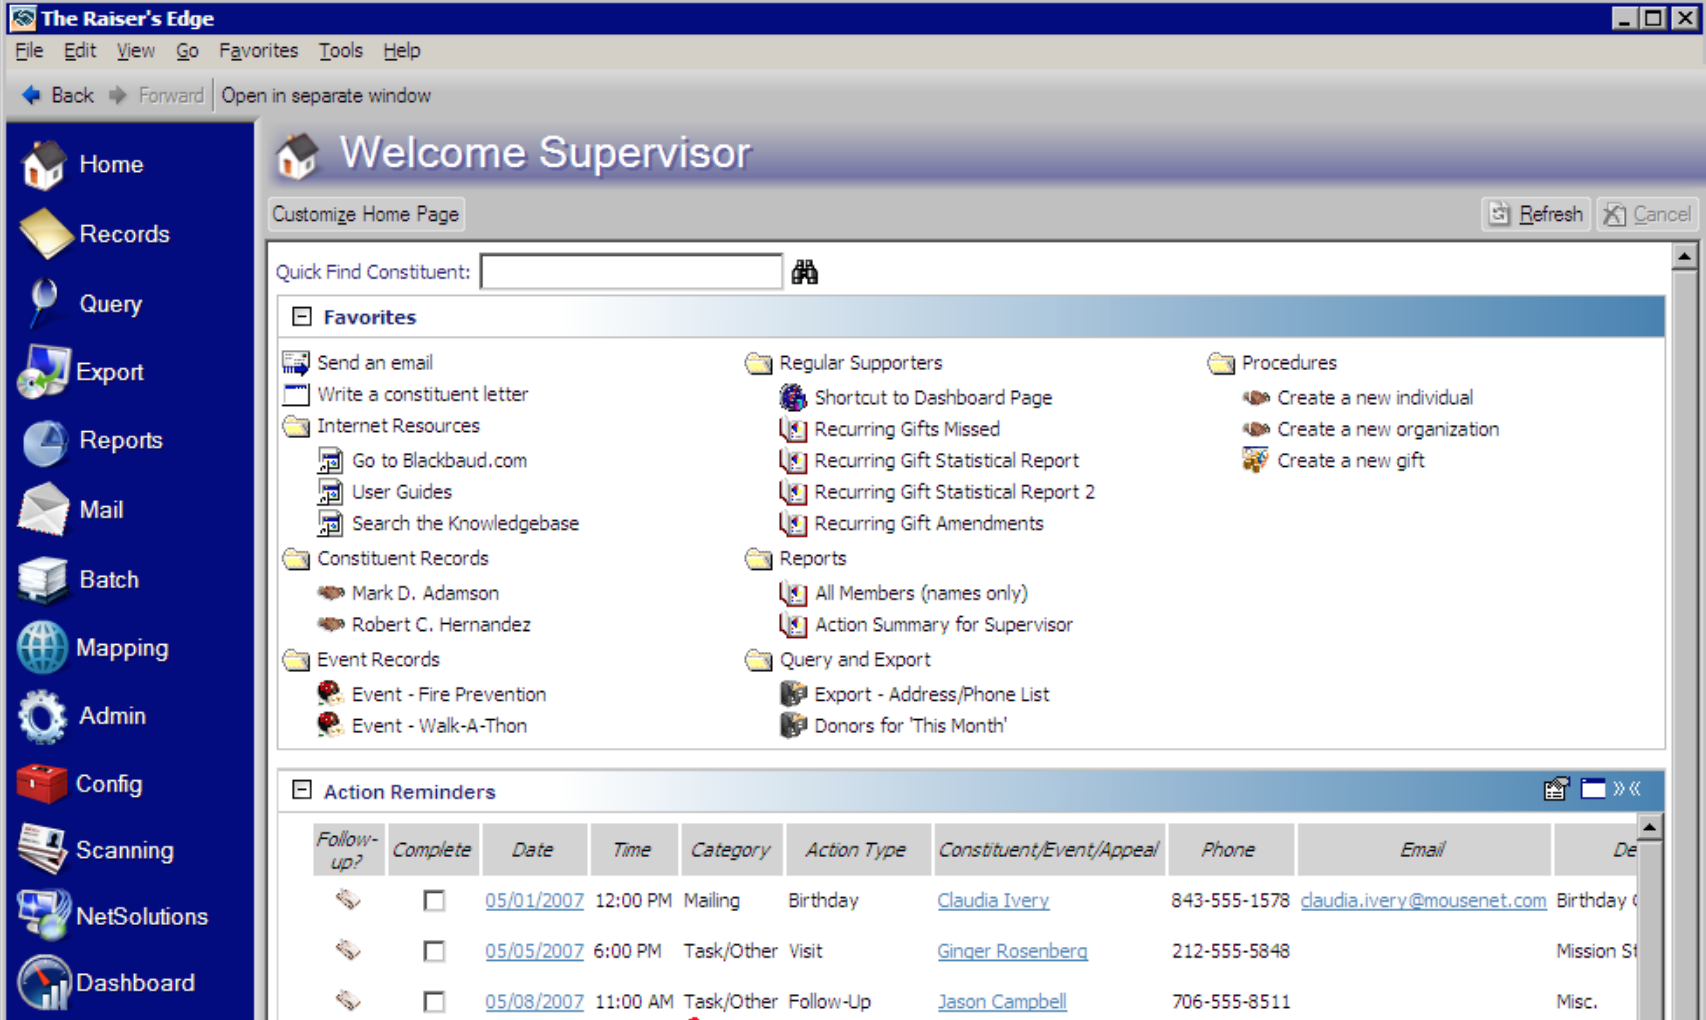This screenshot has width=1706, height=1020.
Task: Mark Ginger Rosenberg action as complete
Action: (x=434, y=951)
